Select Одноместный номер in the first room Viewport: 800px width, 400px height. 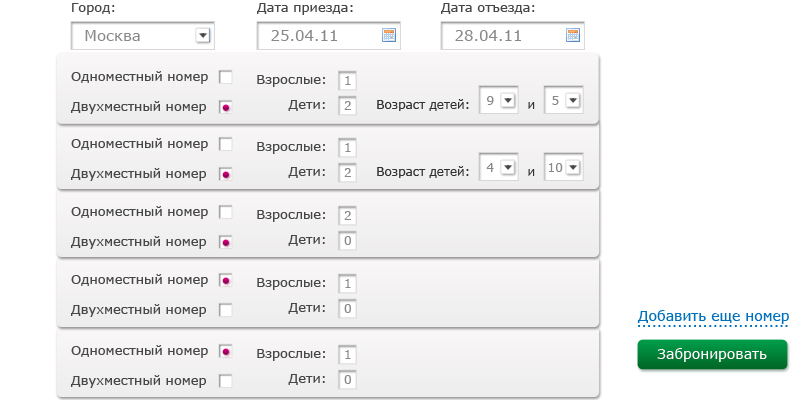(x=226, y=77)
